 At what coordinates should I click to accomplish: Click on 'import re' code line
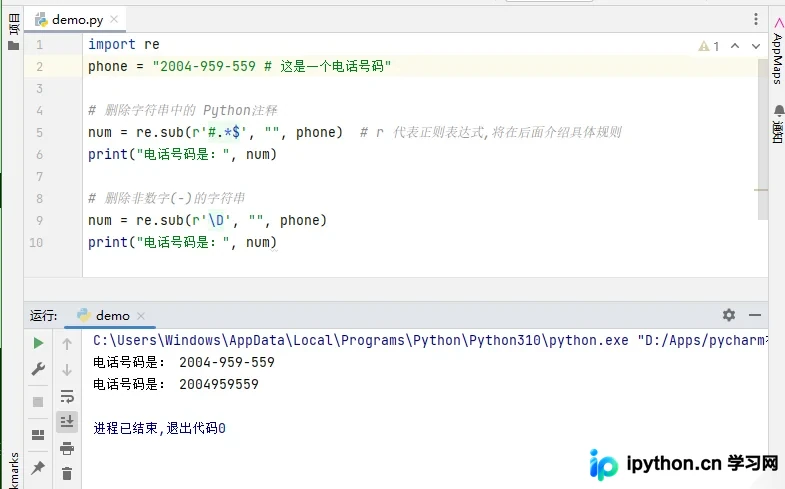point(124,45)
